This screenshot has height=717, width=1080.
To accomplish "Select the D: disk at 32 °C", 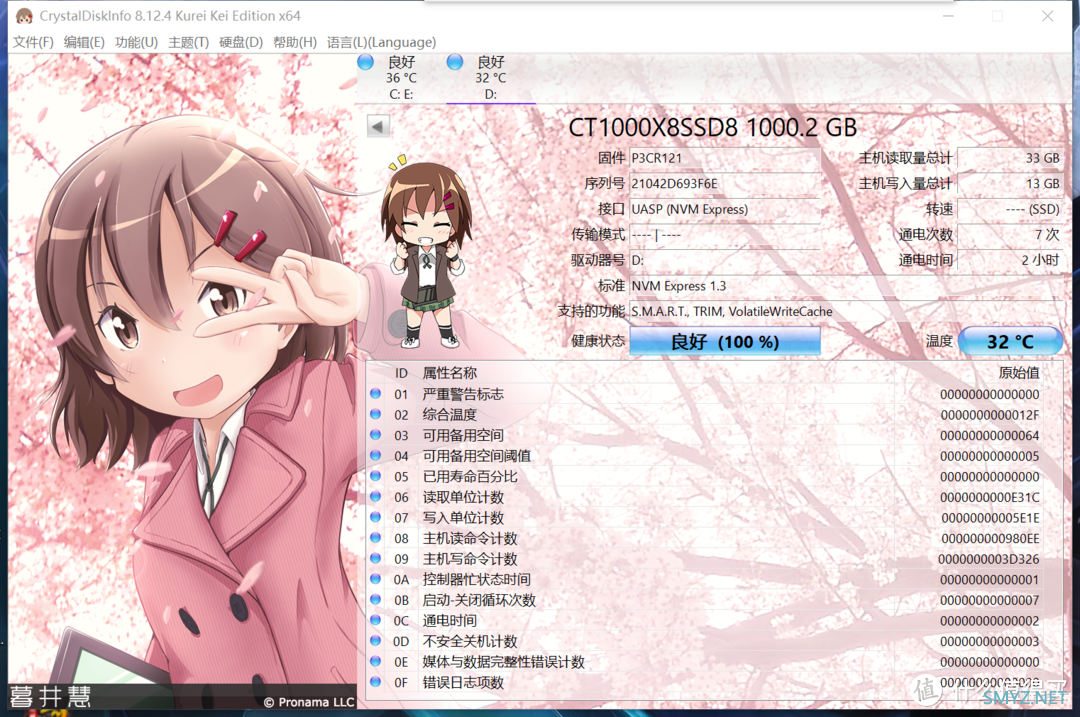I will pyautogui.click(x=490, y=78).
